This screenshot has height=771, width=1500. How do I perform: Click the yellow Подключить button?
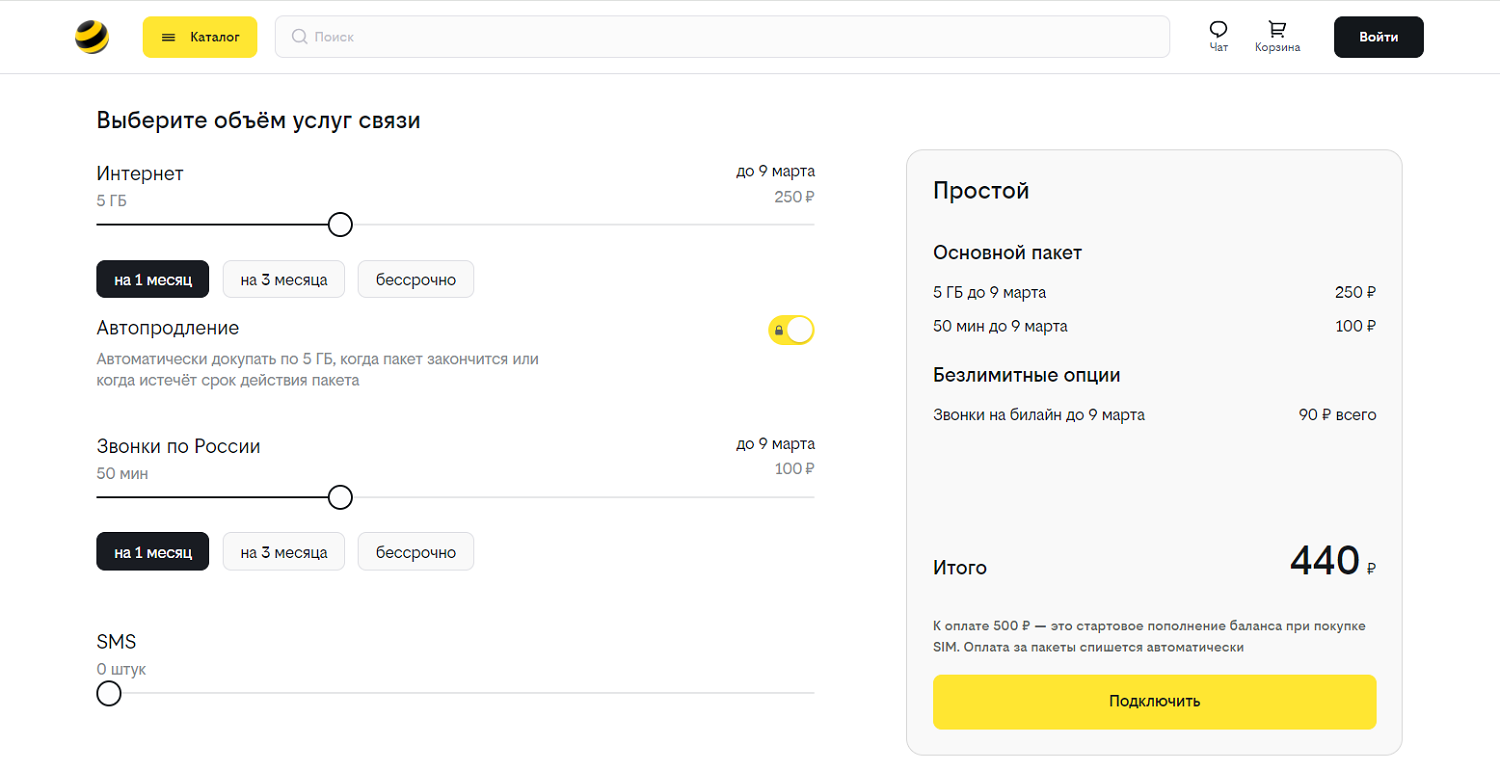(1154, 701)
